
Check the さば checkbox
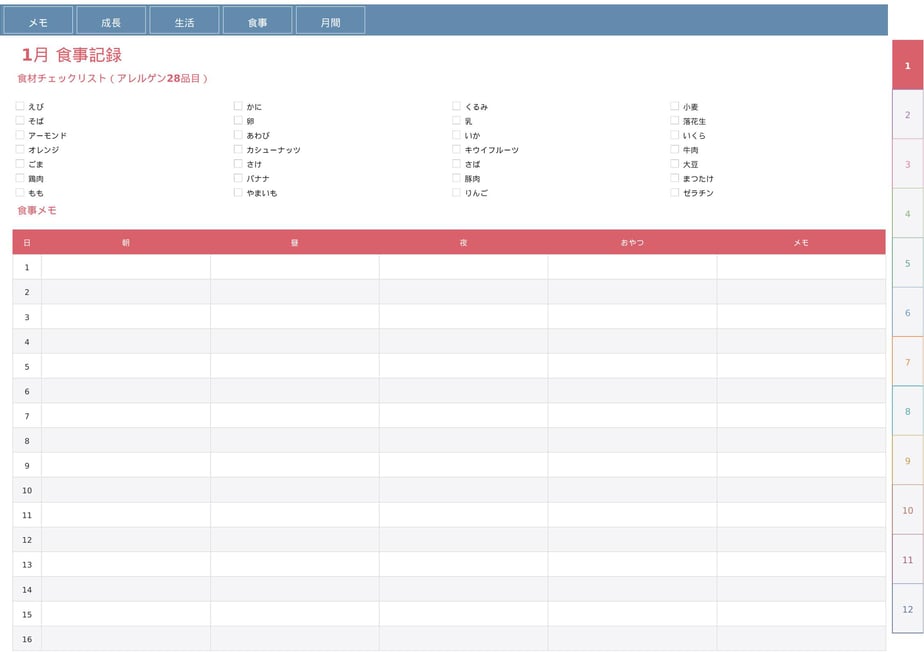coord(456,164)
